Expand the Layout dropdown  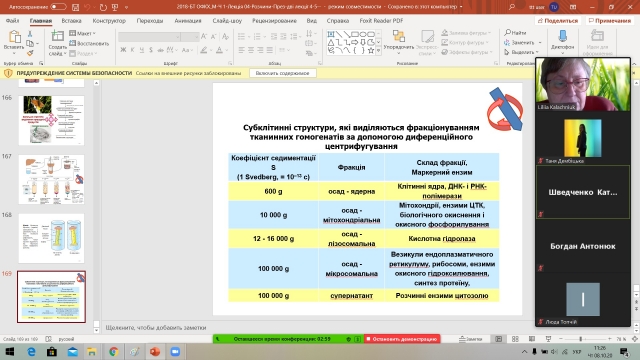tap(83, 33)
